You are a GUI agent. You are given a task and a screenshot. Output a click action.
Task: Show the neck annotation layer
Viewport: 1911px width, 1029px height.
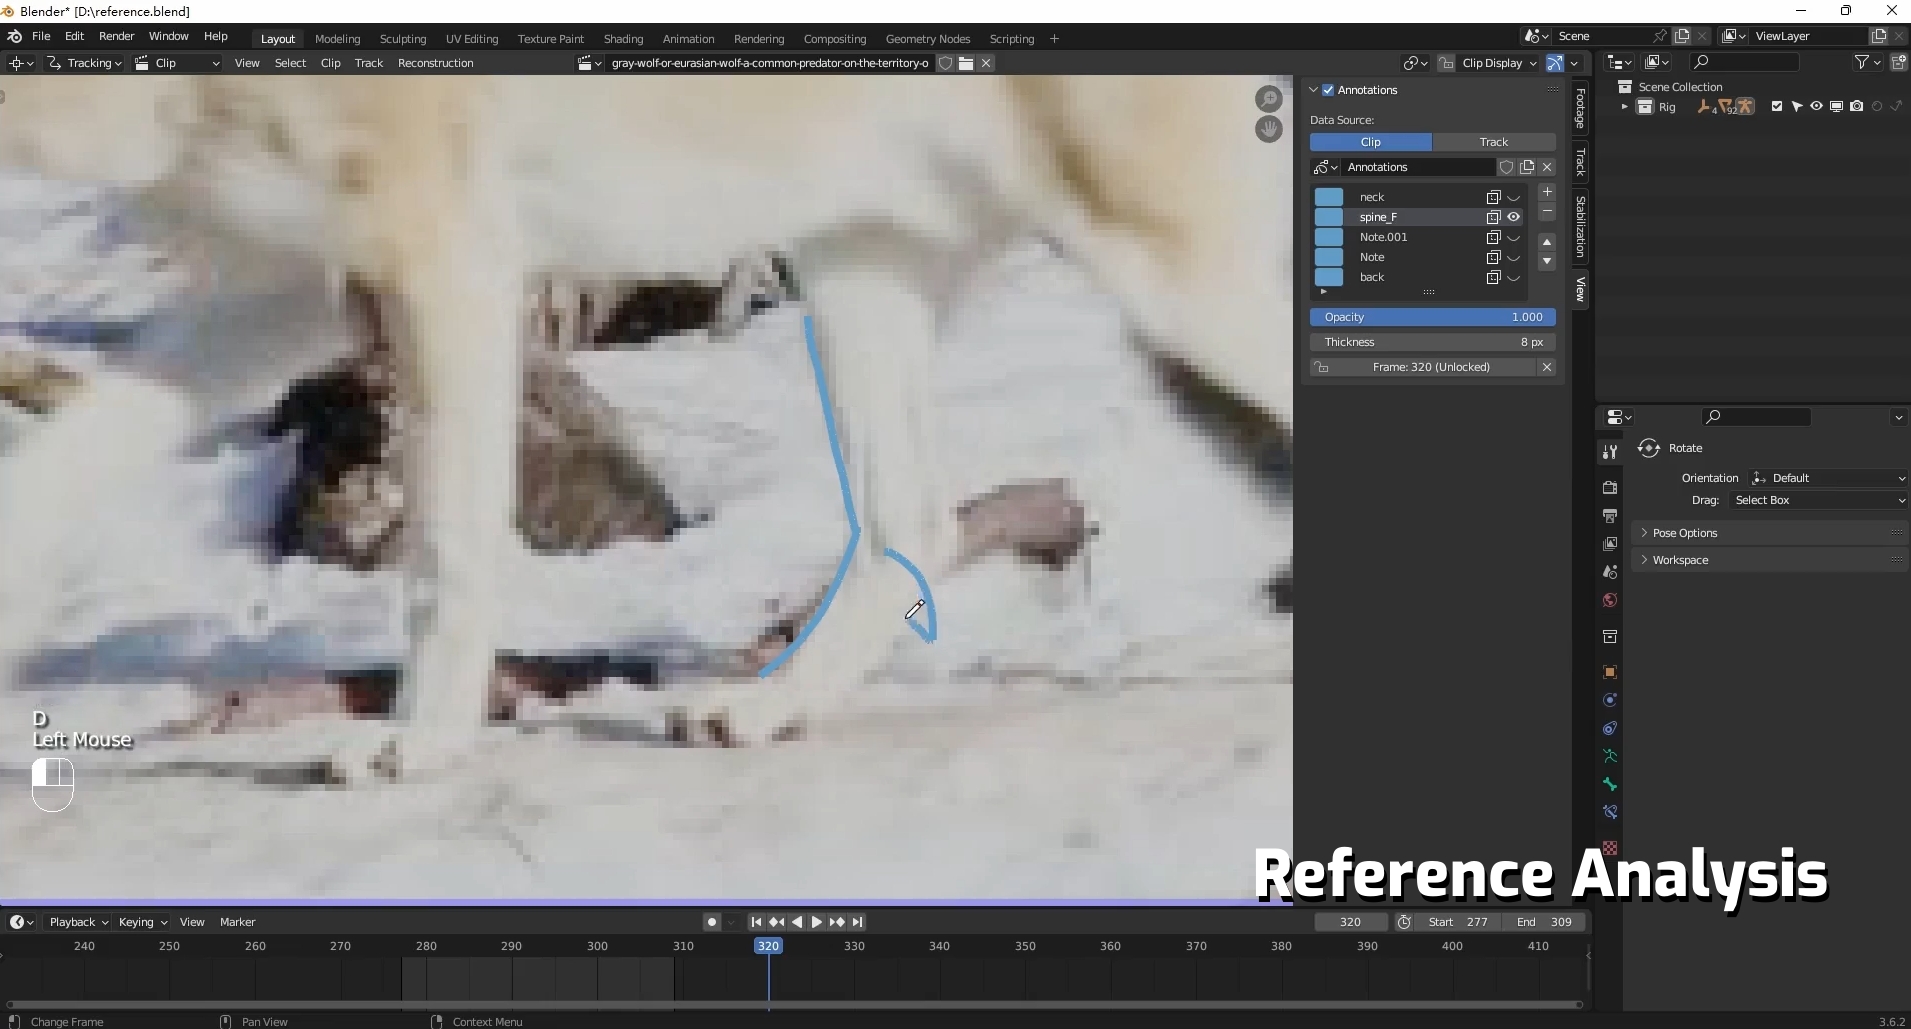1514,197
